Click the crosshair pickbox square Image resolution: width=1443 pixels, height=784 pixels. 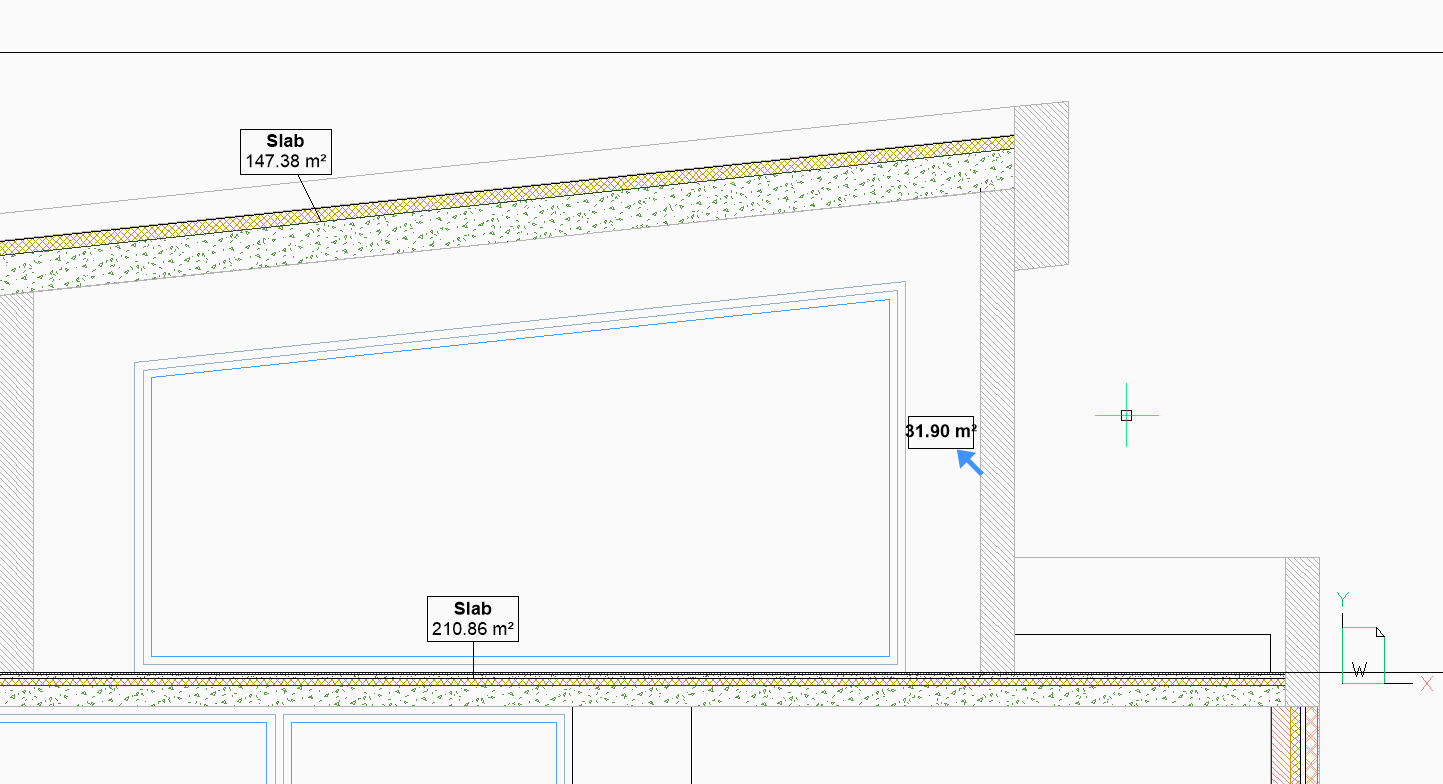click(x=1126, y=415)
